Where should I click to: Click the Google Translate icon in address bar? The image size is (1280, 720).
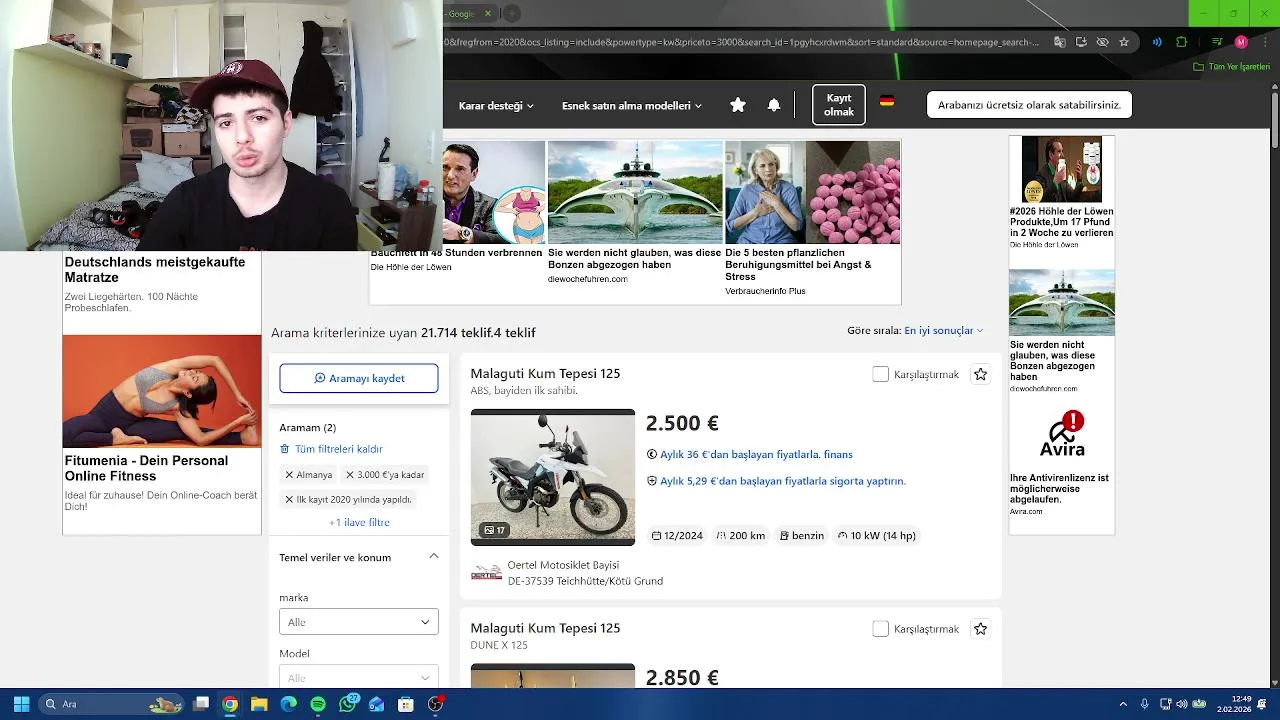click(1060, 42)
